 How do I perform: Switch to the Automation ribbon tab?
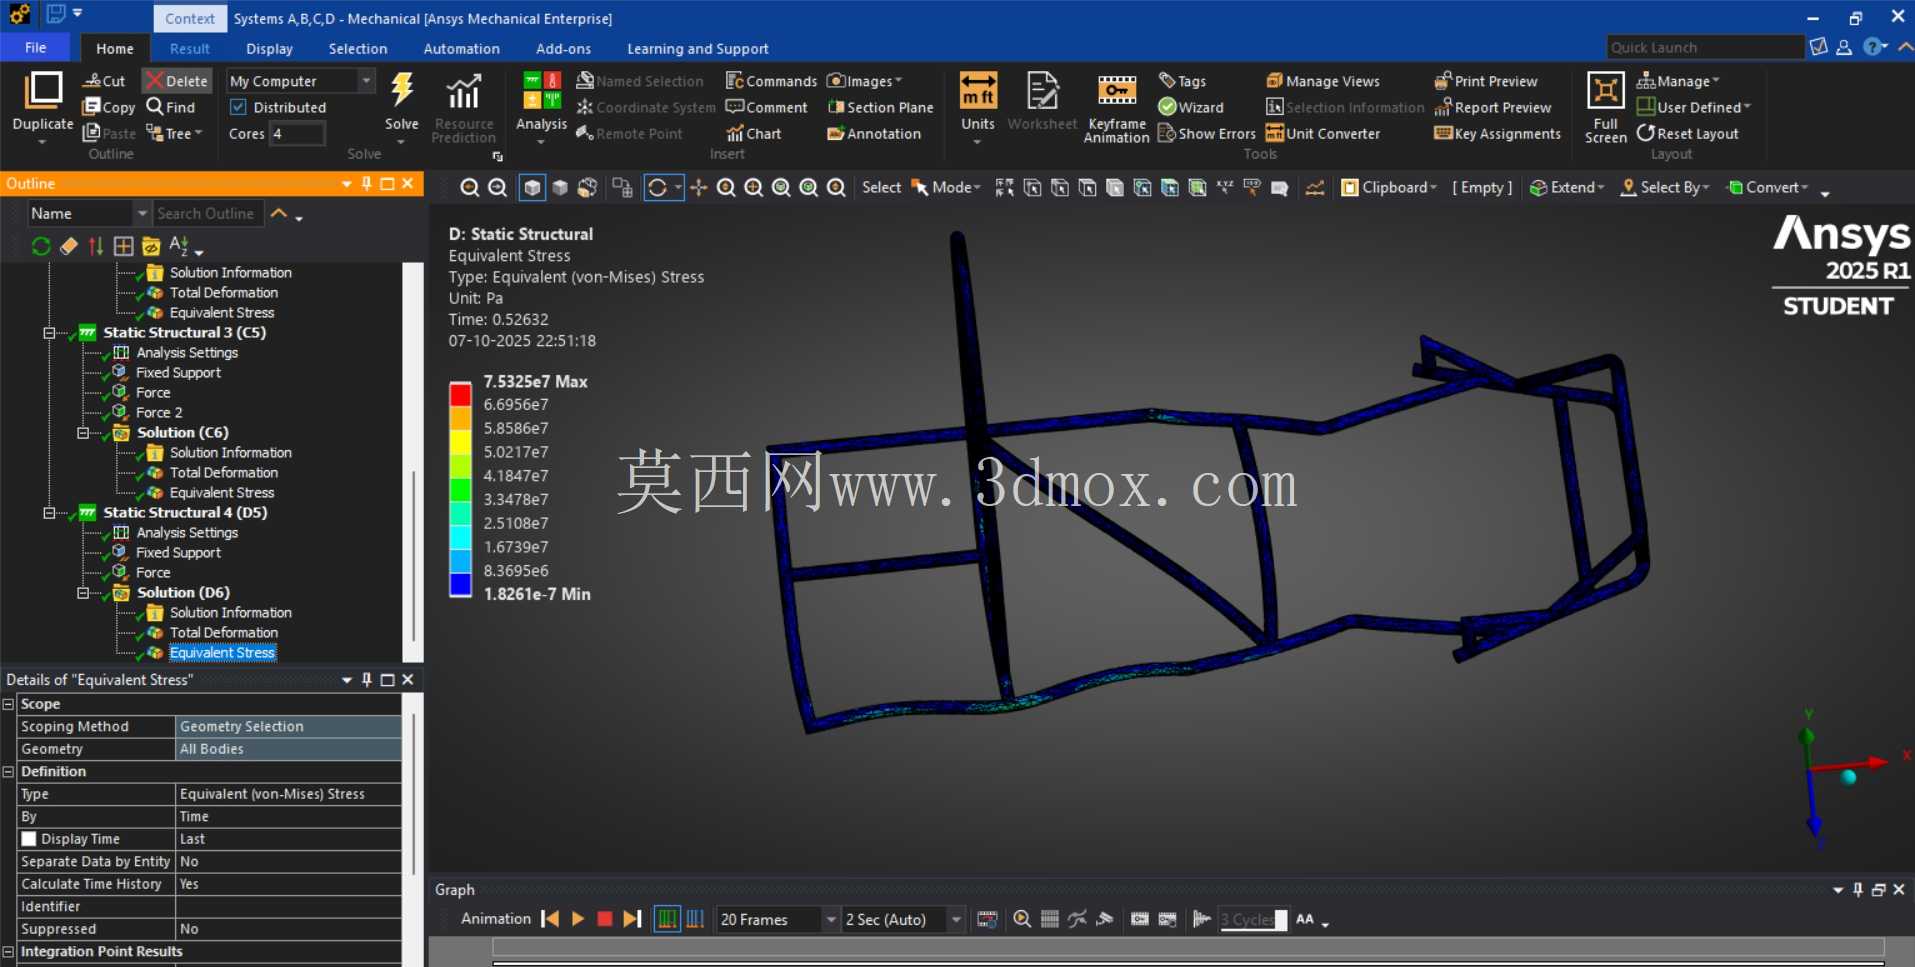point(461,48)
